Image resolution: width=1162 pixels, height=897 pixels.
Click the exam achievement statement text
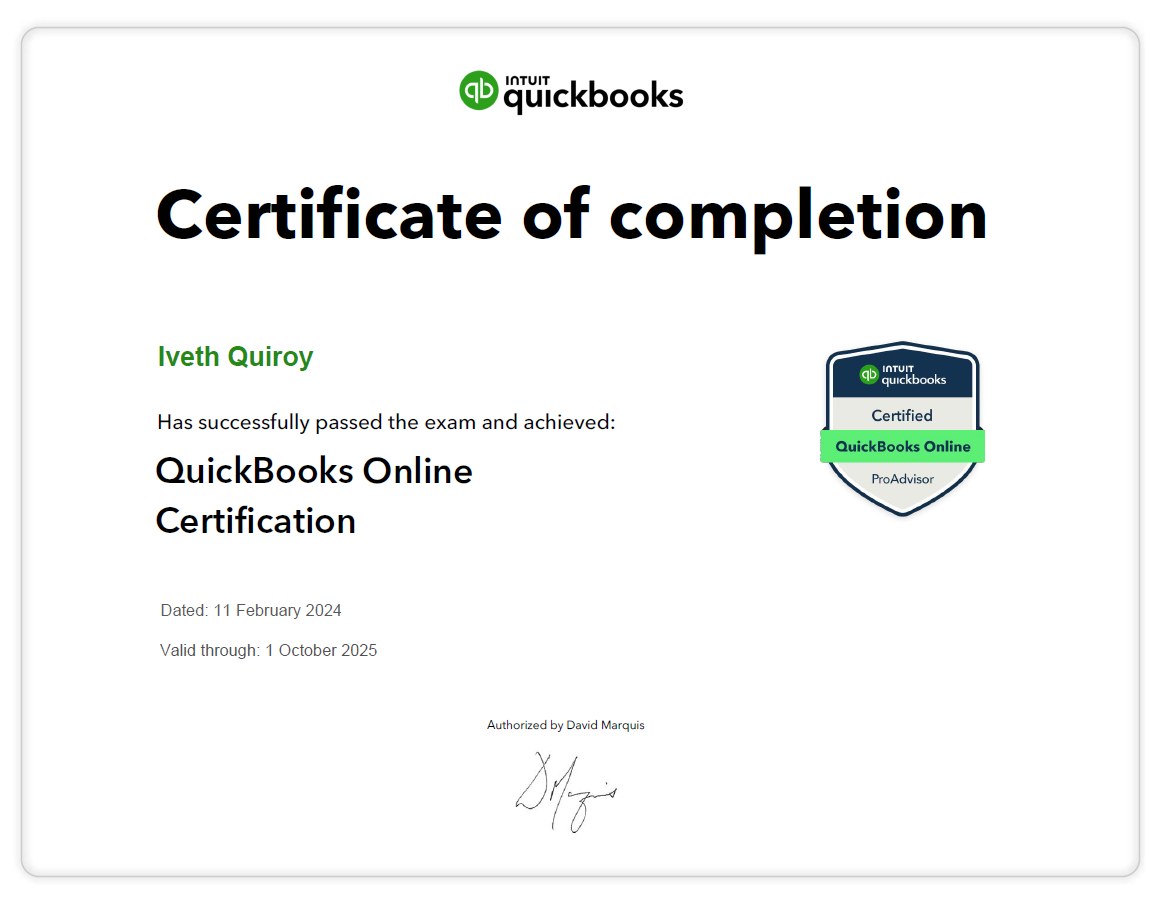pos(386,422)
